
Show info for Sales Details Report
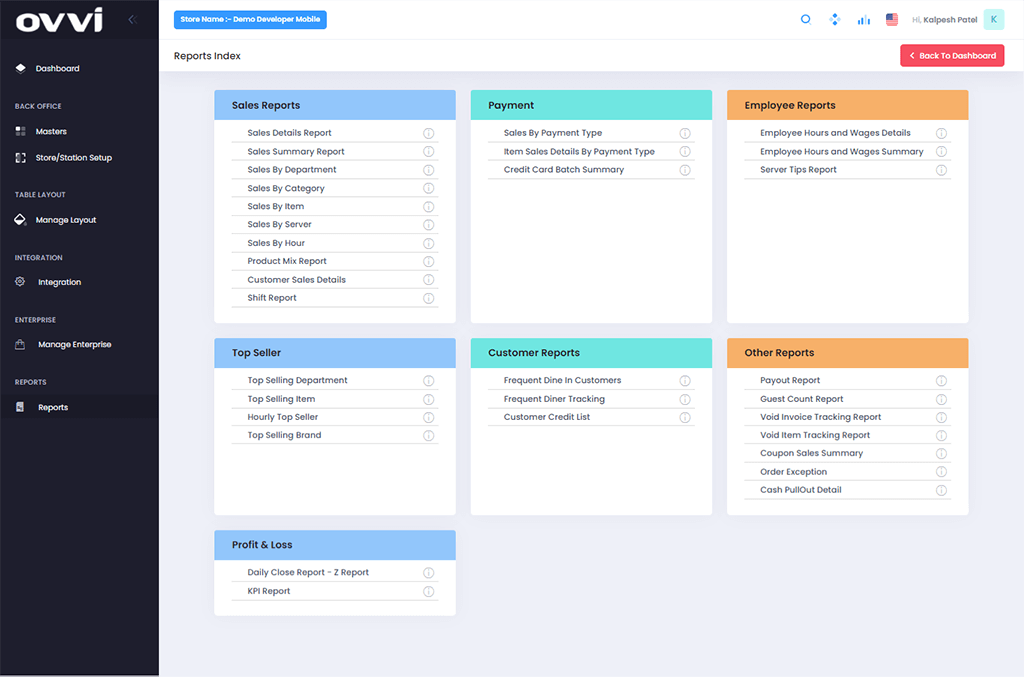click(x=428, y=133)
